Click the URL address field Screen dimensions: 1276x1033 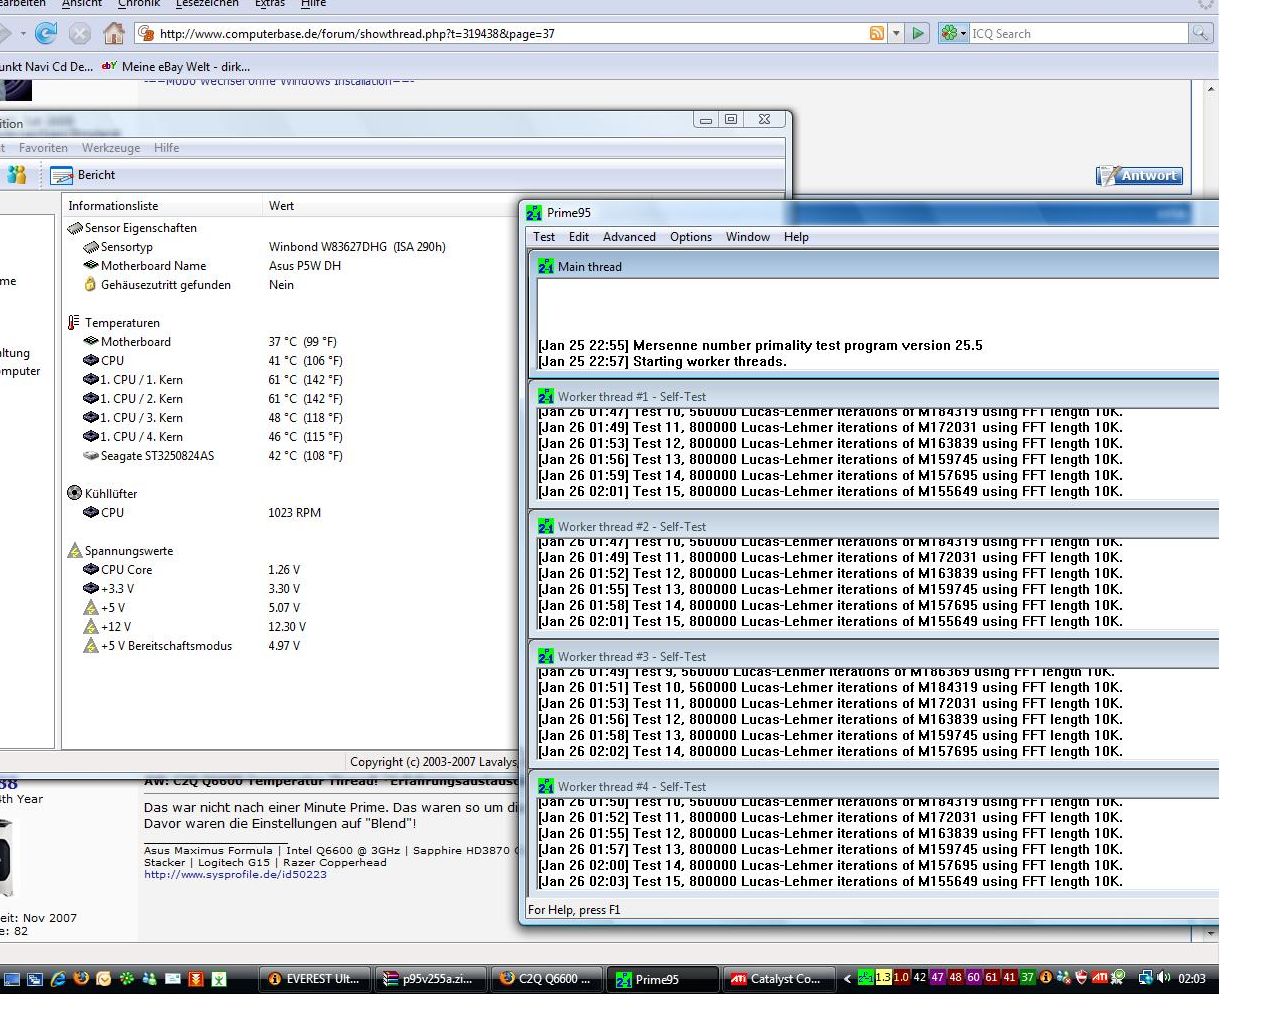click(x=510, y=33)
